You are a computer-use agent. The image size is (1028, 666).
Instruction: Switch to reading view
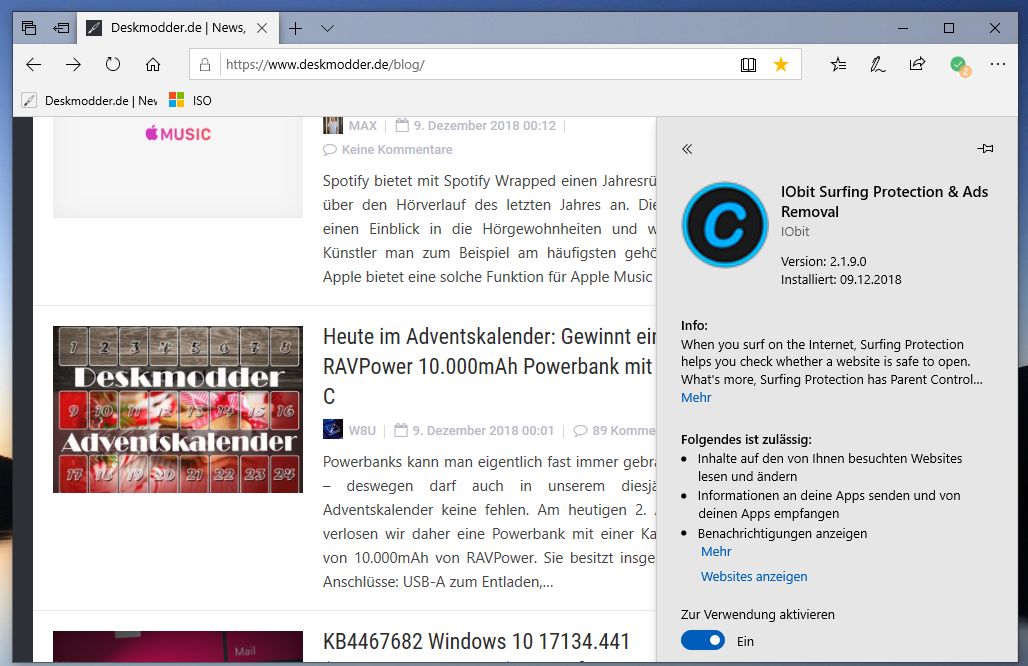coord(748,64)
